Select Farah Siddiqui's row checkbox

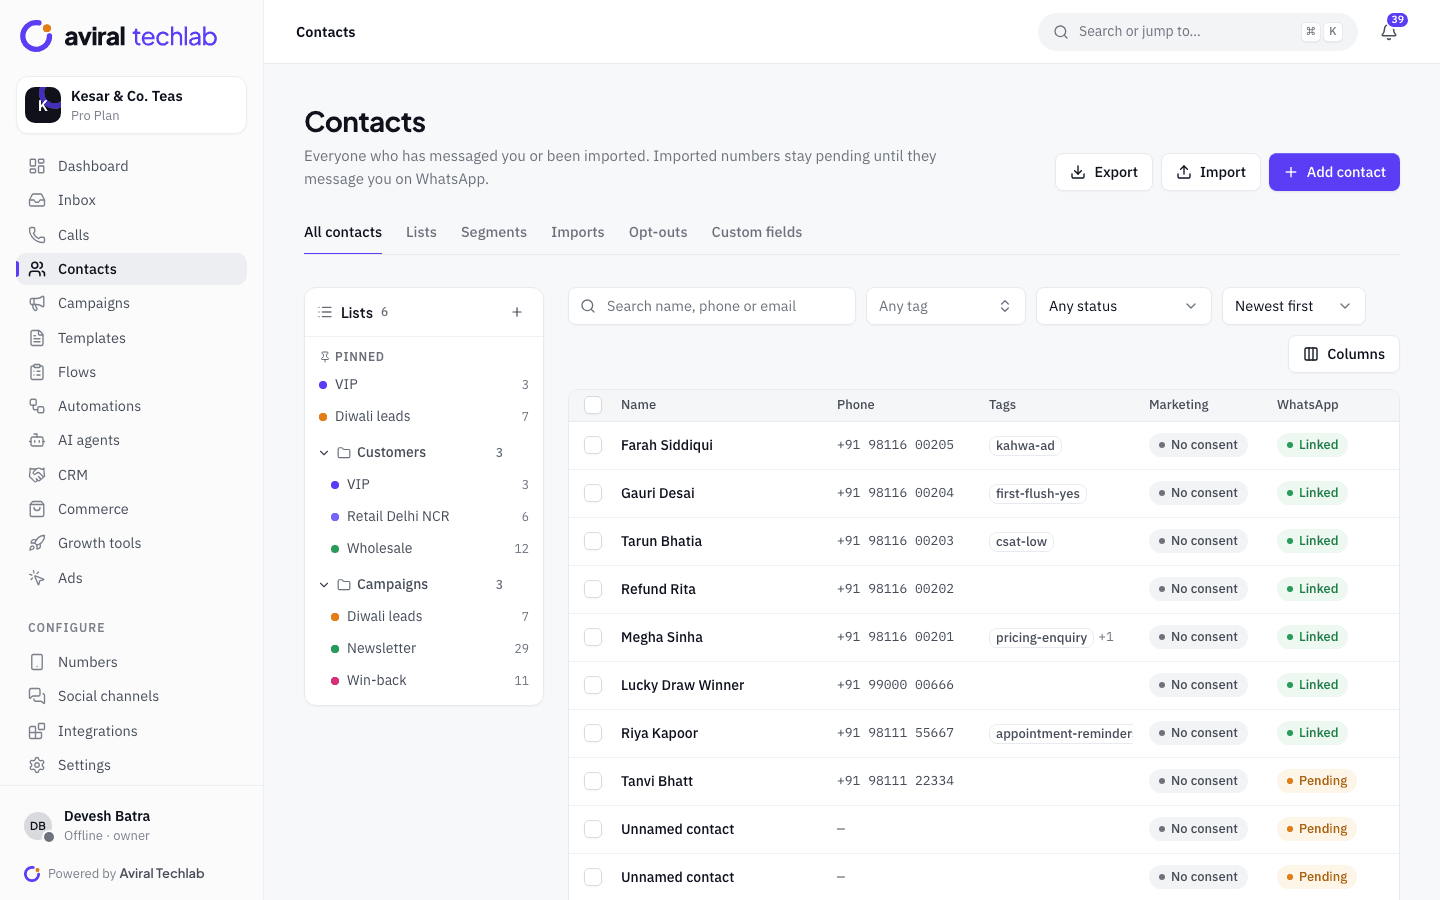tap(593, 445)
